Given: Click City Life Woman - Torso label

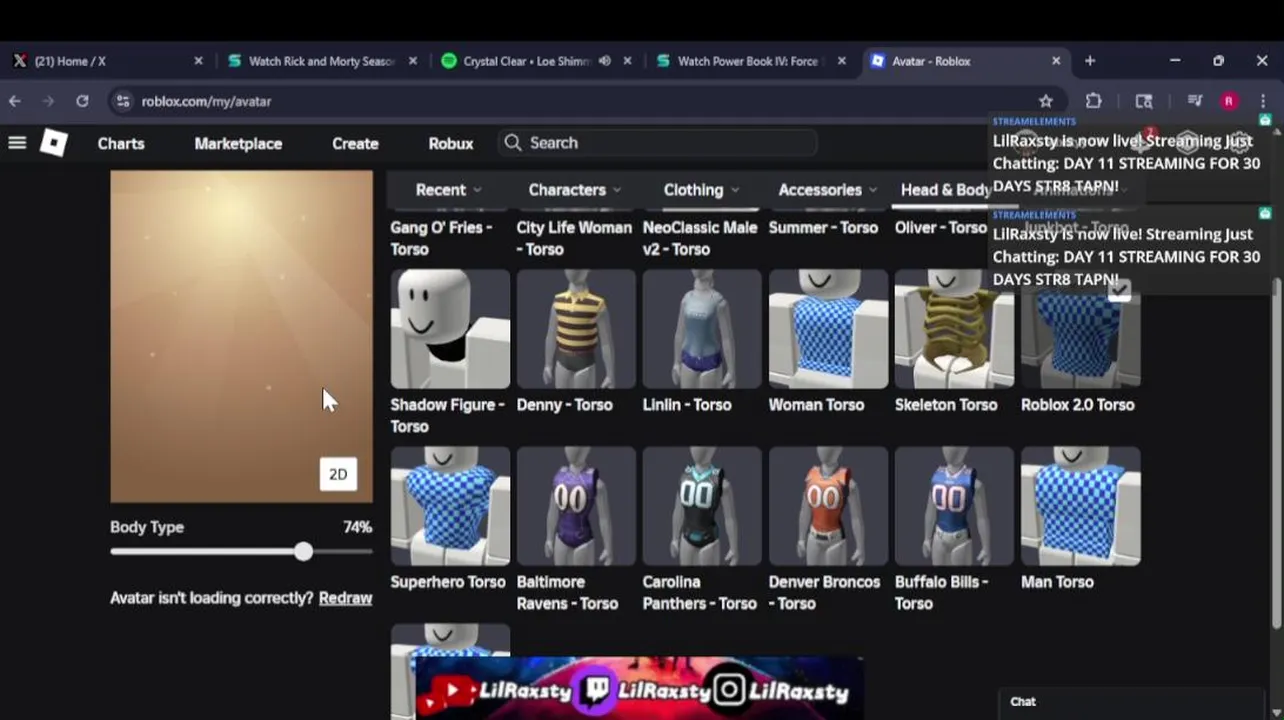Looking at the screenshot, I should [x=574, y=238].
